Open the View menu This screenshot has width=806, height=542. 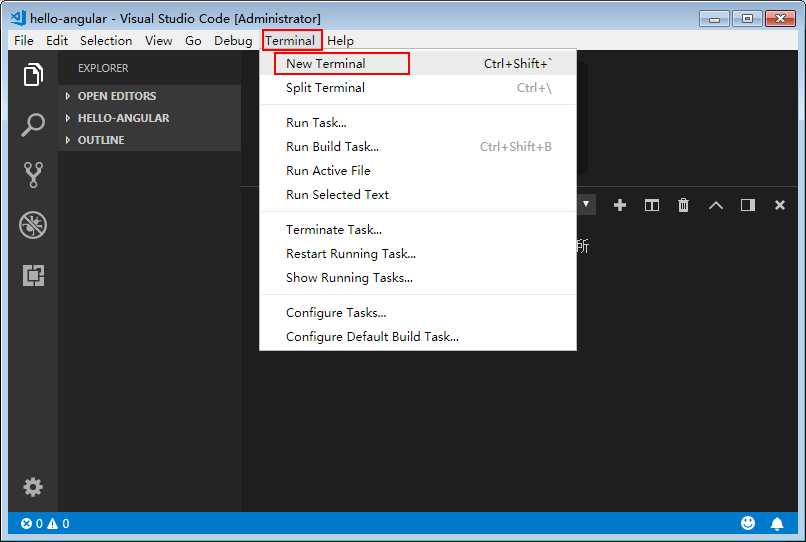[158, 41]
